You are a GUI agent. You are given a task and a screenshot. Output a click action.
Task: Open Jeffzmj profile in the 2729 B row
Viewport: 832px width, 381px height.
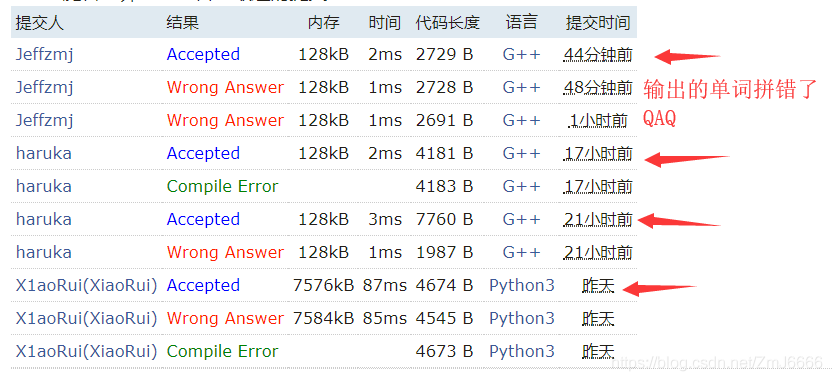[x=45, y=55]
